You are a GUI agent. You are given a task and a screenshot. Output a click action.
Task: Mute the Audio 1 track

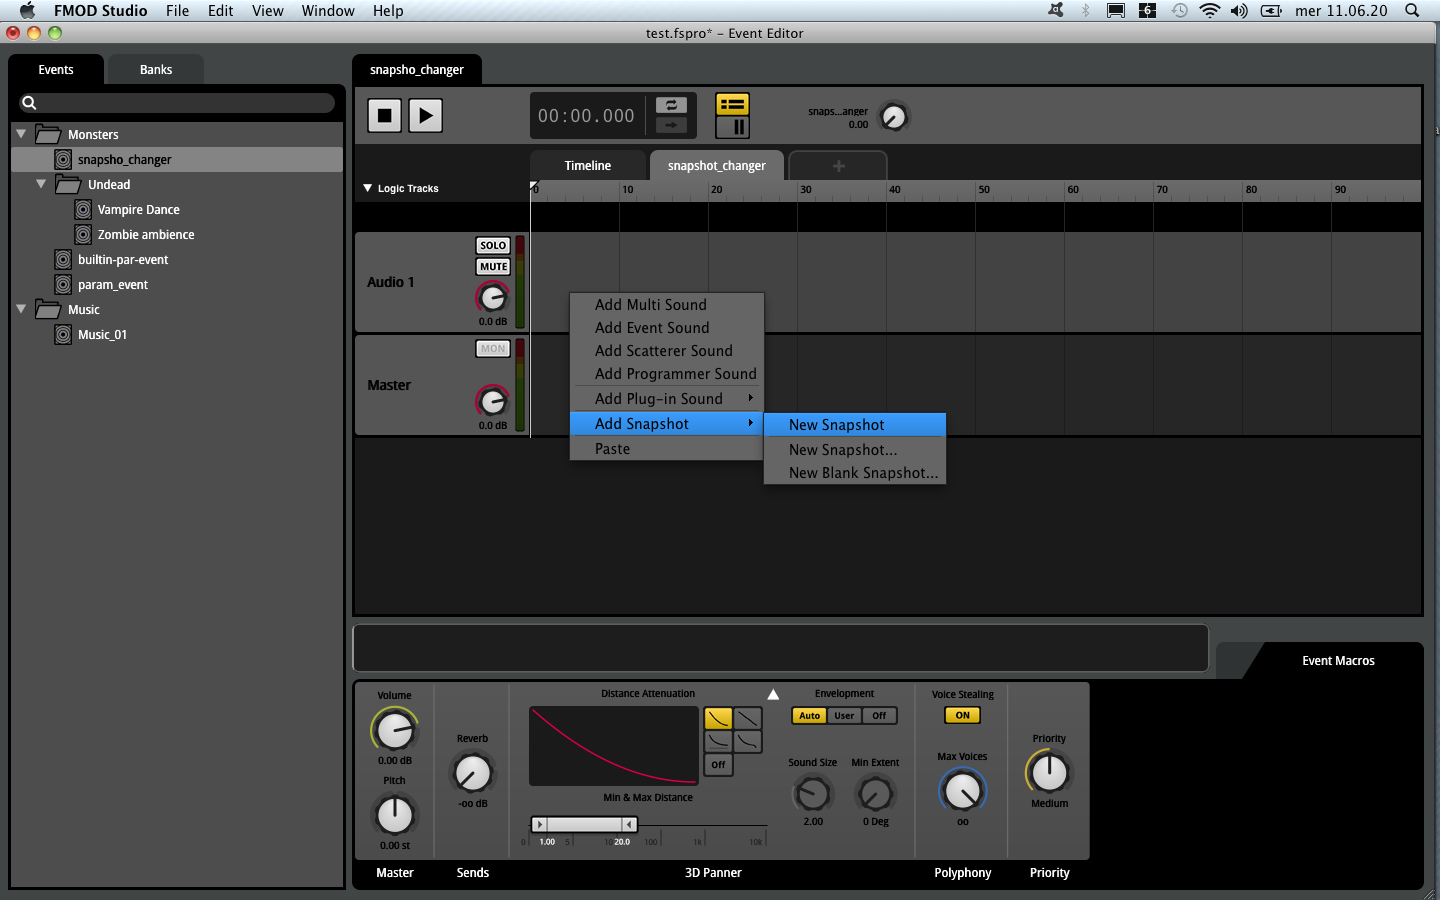coord(493,267)
